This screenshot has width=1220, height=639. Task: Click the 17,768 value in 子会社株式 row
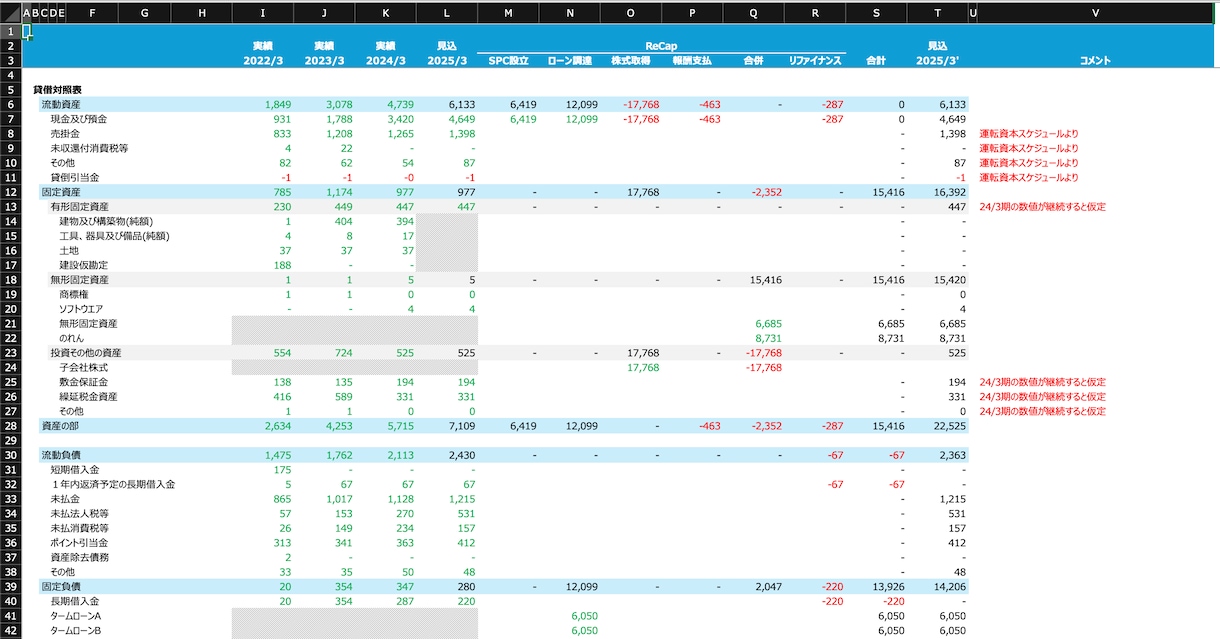point(643,367)
